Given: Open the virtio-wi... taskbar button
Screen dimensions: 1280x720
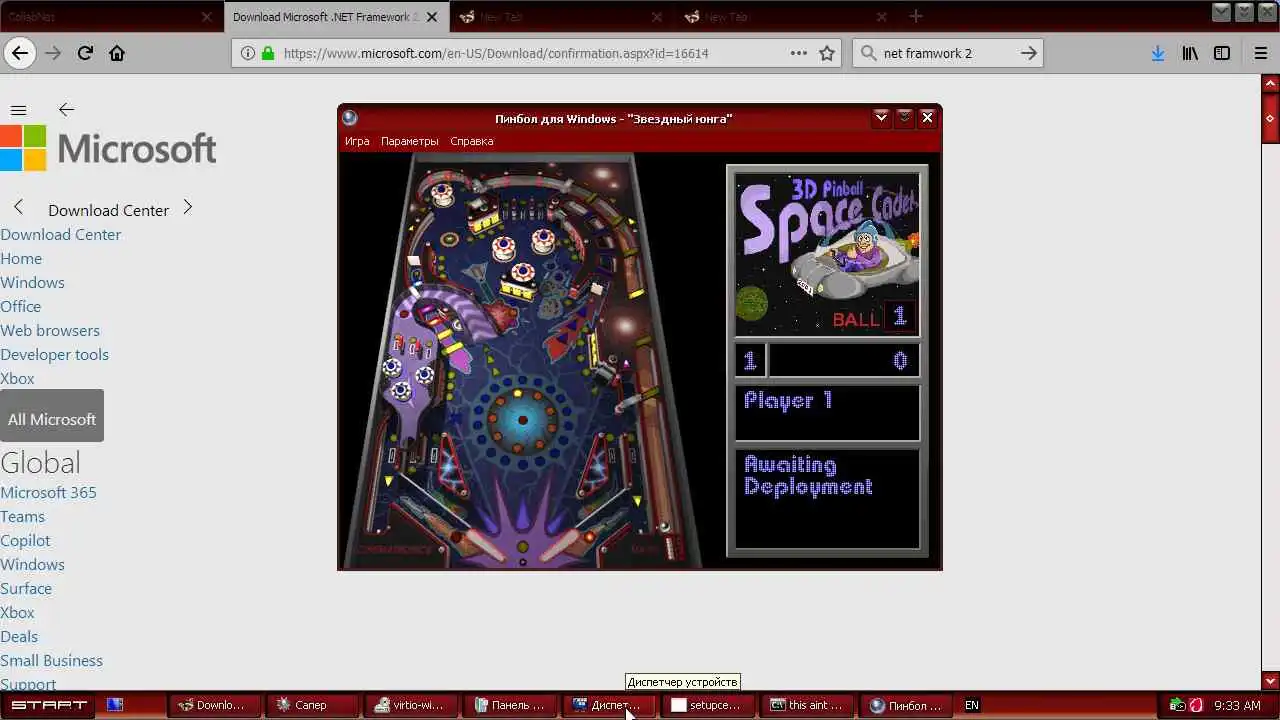Looking at the screenshot, I should point(410,705).
